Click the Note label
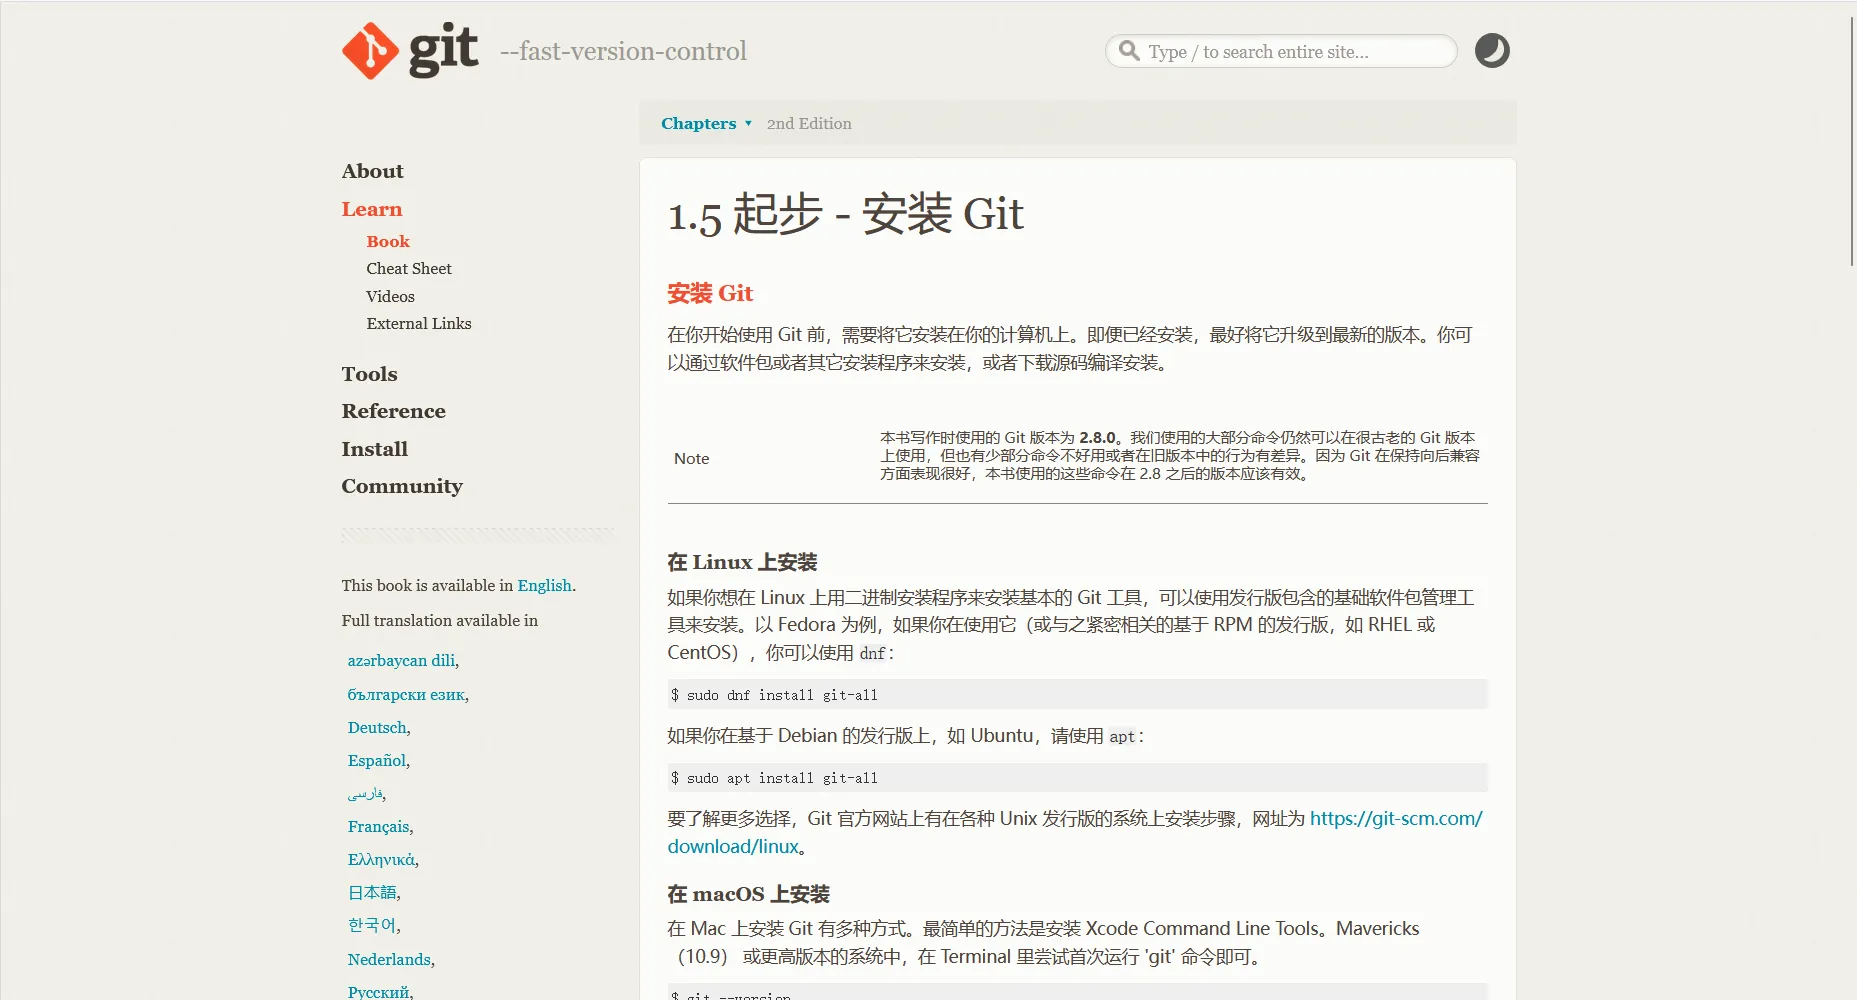The image size is (1857, 1000). (x=691, y=459)
